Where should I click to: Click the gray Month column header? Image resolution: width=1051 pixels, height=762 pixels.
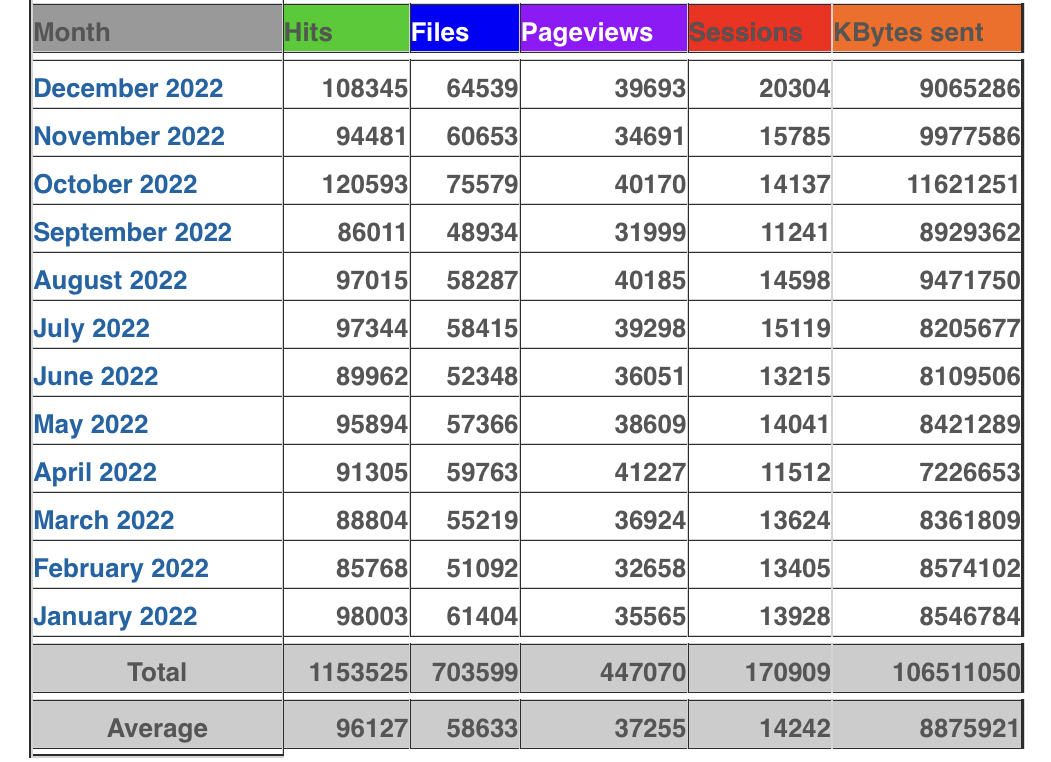coord(156,32)
